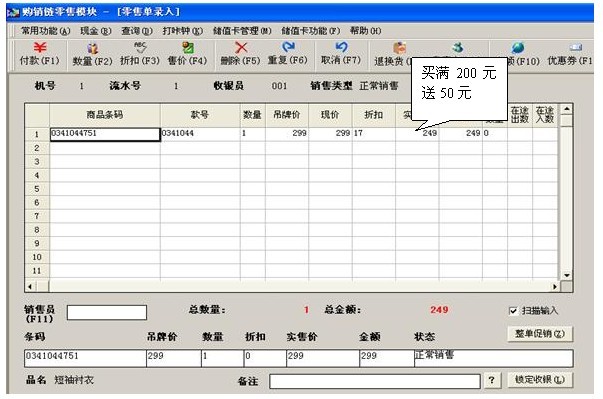Select the 数量 (F2) quantity tool
This screenshot has height=399, width=603.
[92, 54]
